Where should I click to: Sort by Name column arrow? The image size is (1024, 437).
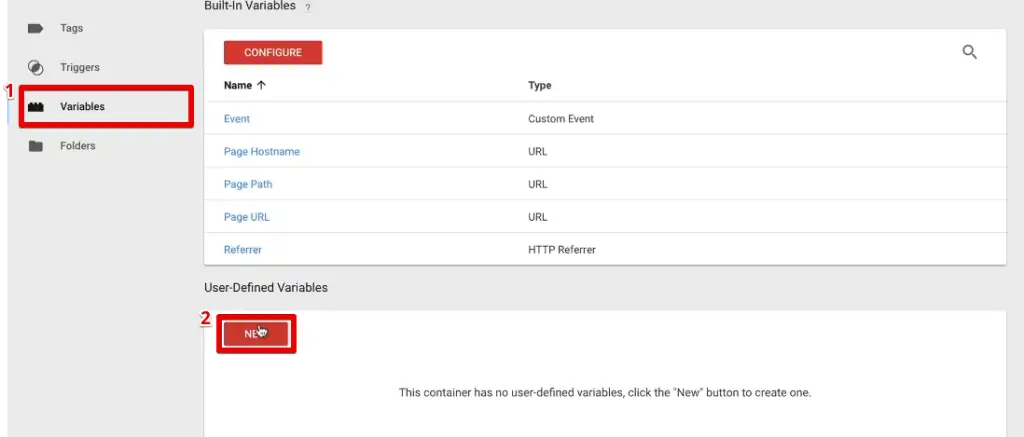pos(261,86)
